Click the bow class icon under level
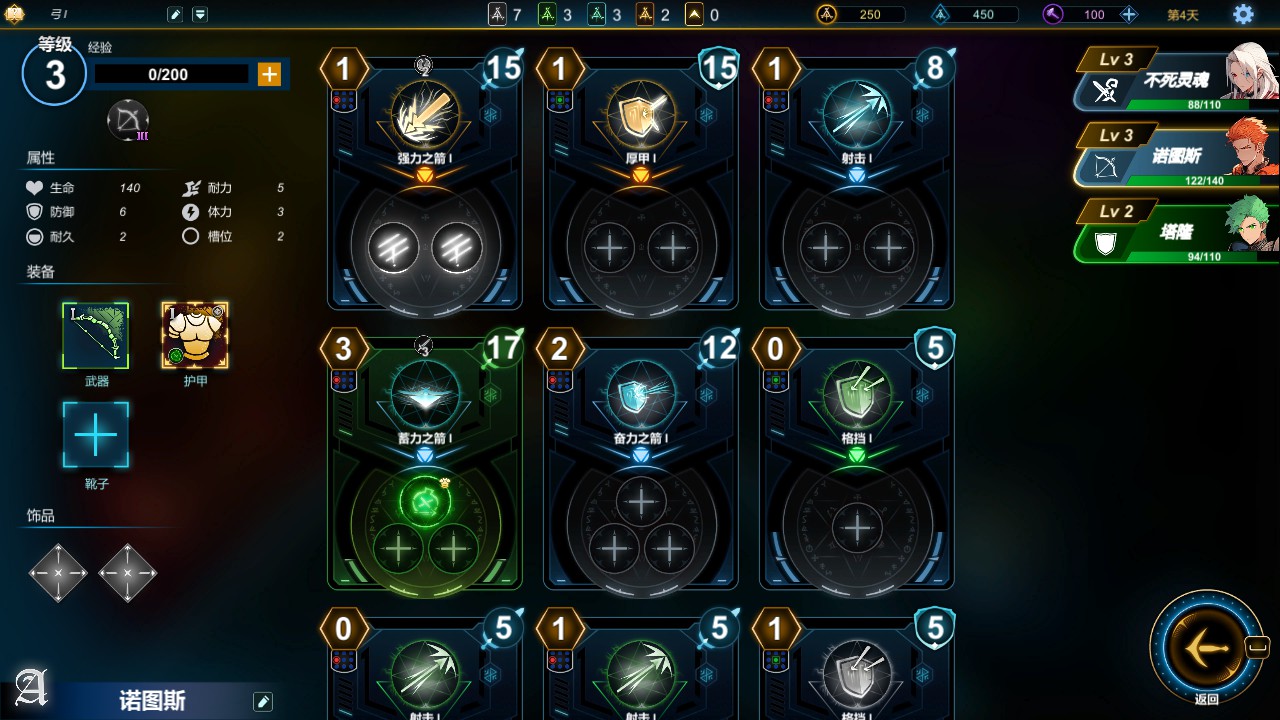The image size is (1280, 720). (128, 121)
